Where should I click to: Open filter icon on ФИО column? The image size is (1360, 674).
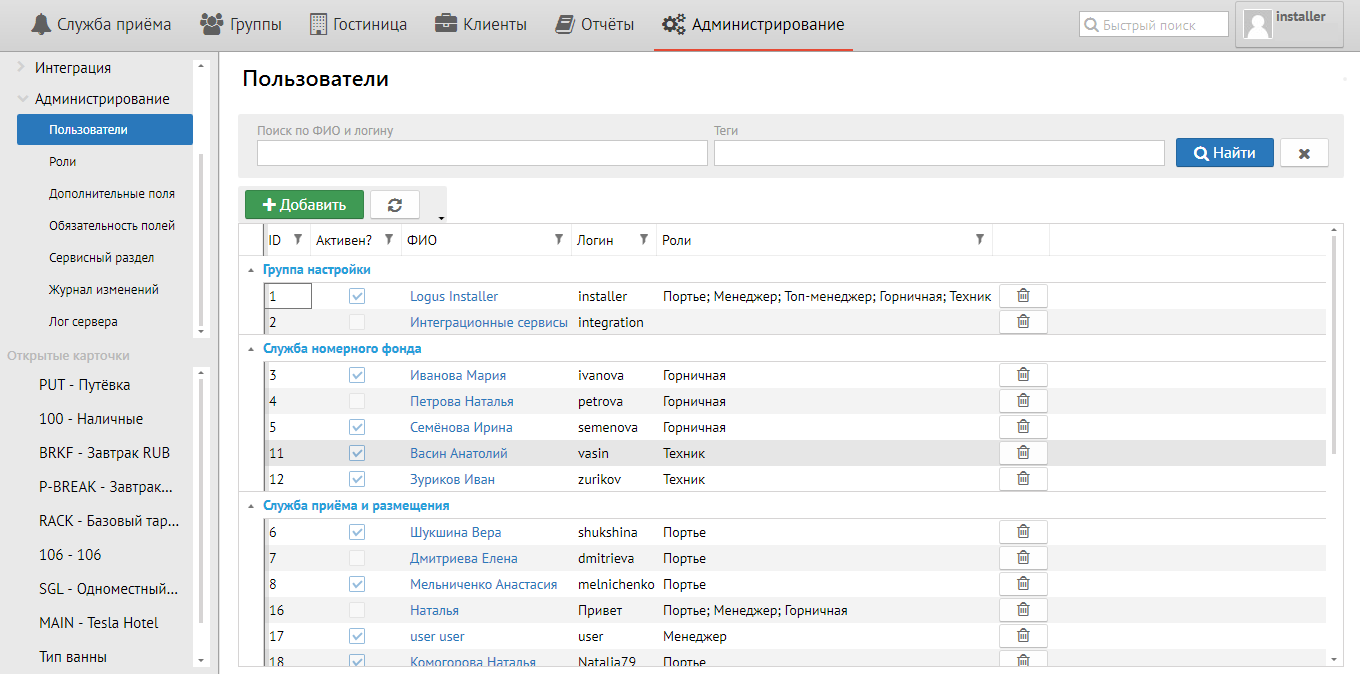pyautogui.click(x=558, y=240)
